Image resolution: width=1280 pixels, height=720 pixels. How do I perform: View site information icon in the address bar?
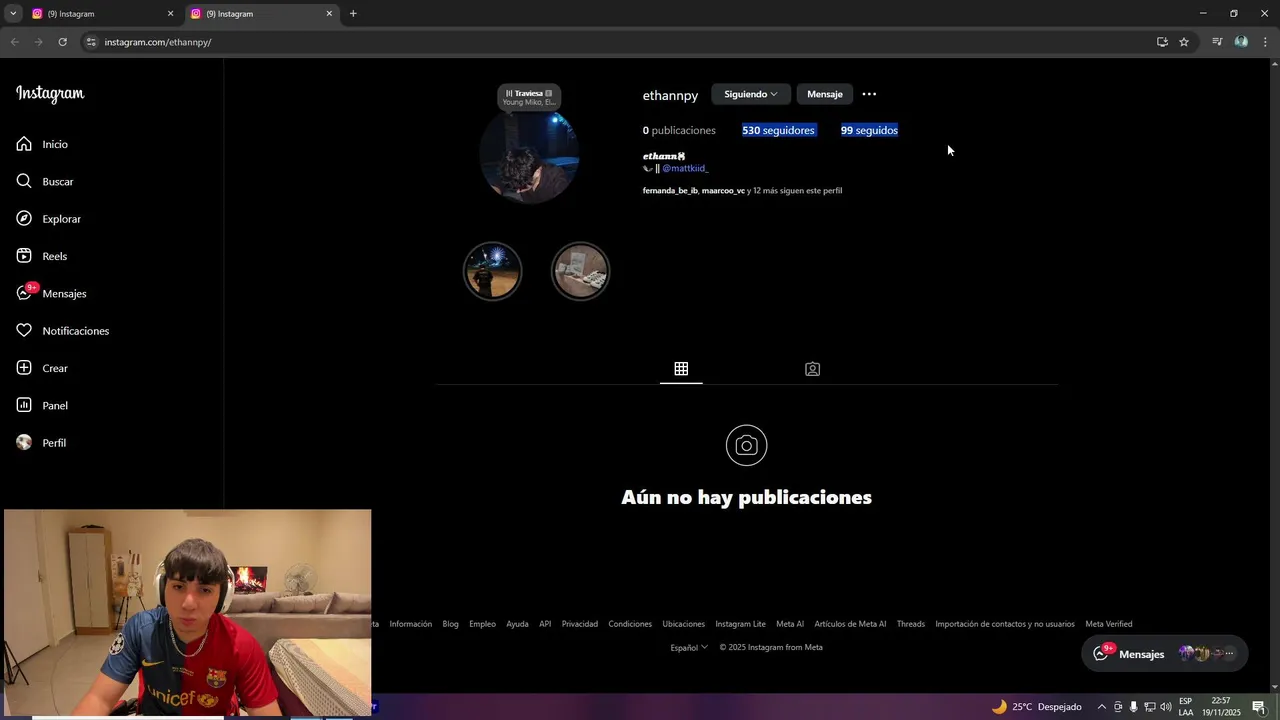point(91,42)
